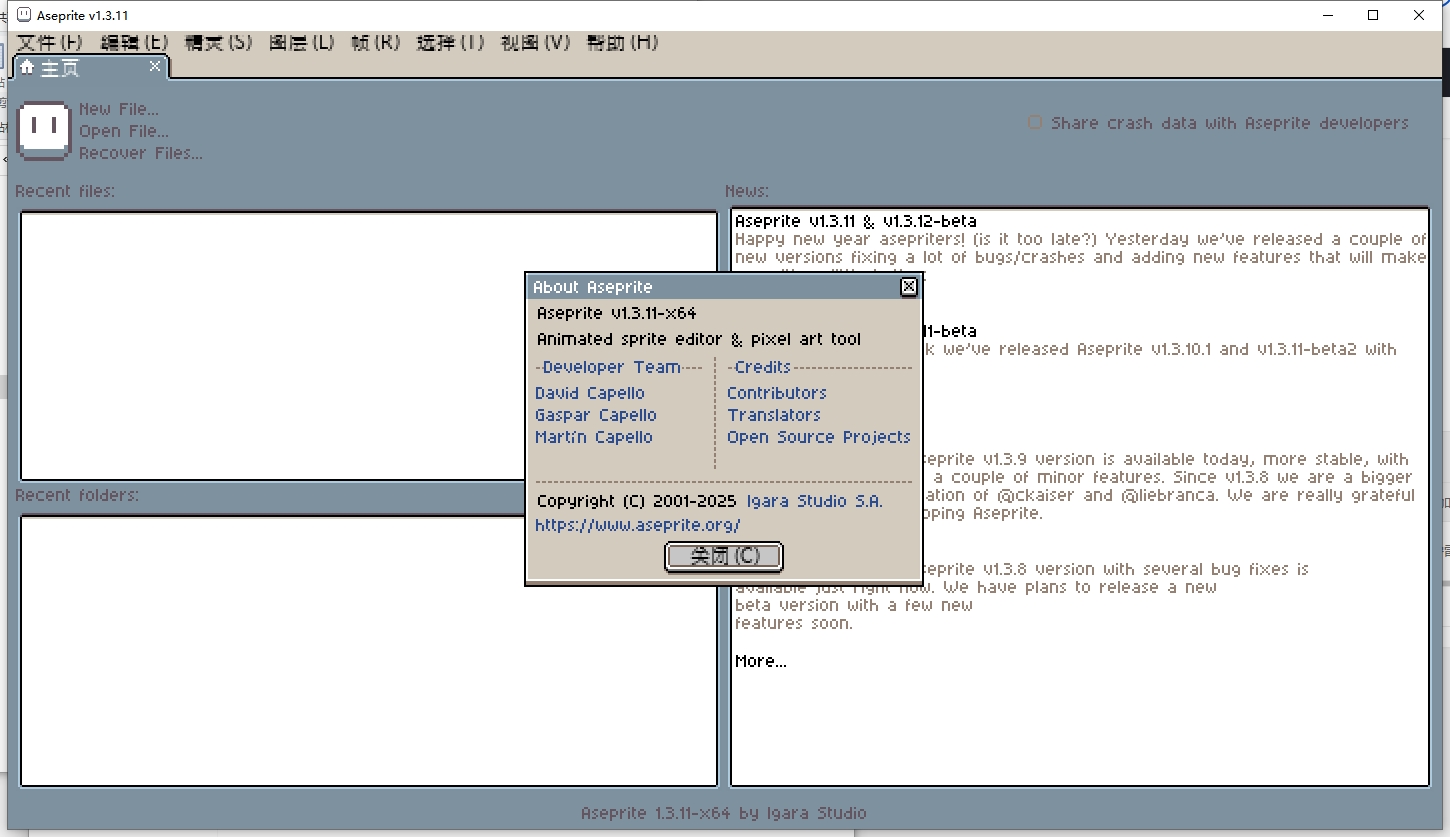Open Gaspar Capello developer link

pos(596,415)
